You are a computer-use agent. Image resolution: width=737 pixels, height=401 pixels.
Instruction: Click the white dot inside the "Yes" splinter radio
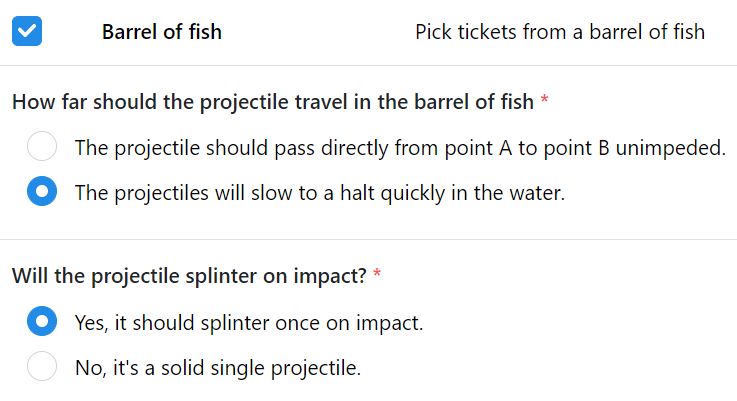click(x=42, y=321)
